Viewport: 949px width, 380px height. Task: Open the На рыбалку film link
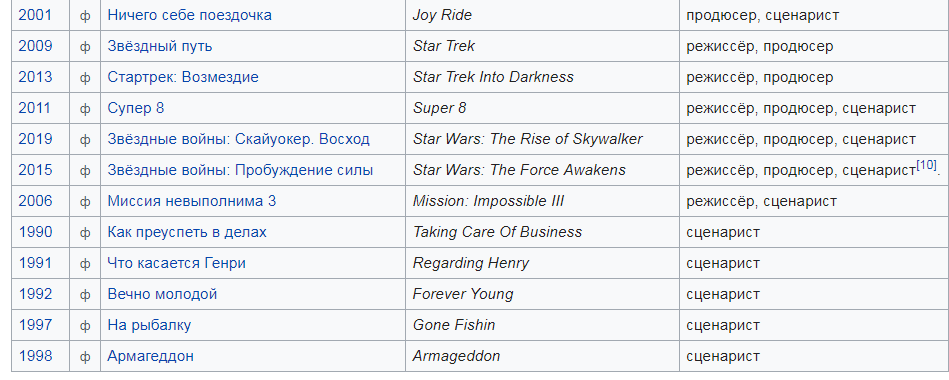[x=149, y=326]
